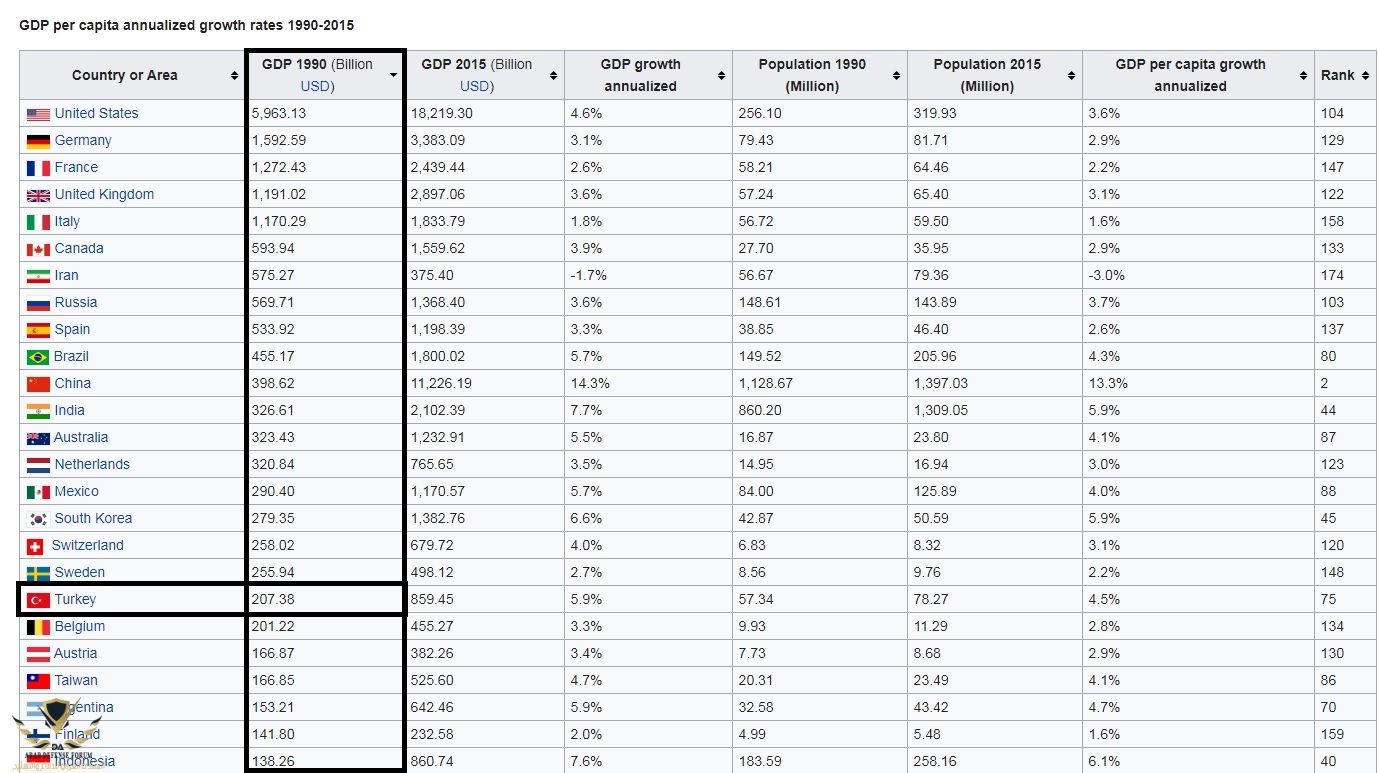The width and height of the screenshot is (1378, 773).
Task: Select Turkey's GDP 1990 cell 207.38
Action: [274, 600]
